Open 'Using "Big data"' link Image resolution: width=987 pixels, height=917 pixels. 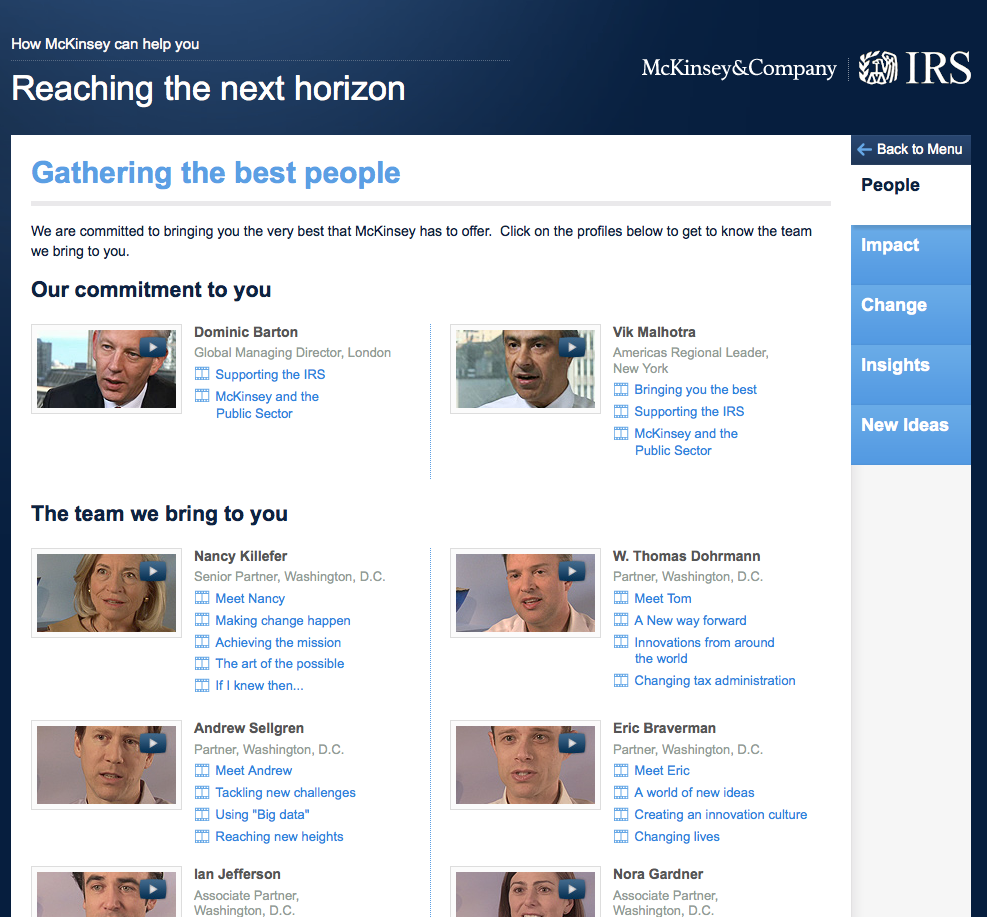(x=262, y=814)
